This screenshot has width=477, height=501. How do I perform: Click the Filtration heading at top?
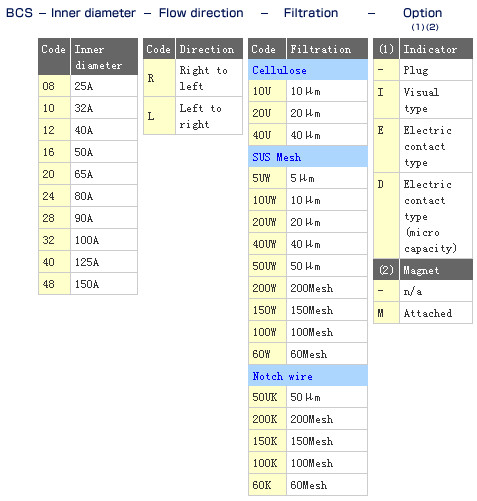click(311, 13)
